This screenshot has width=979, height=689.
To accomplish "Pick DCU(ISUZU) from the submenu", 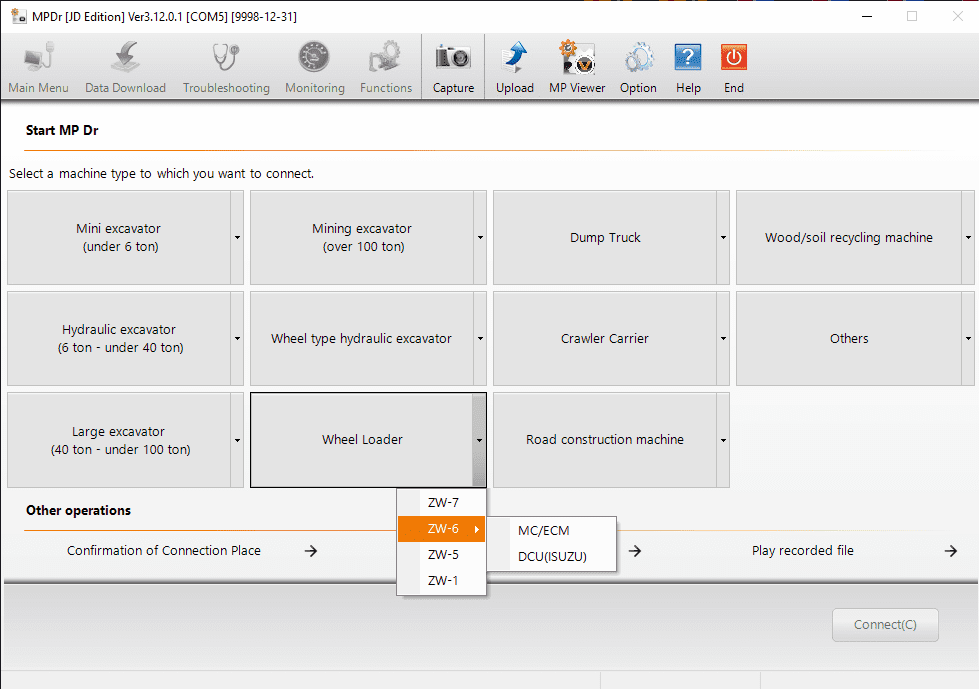I will [x=552, y=557].
